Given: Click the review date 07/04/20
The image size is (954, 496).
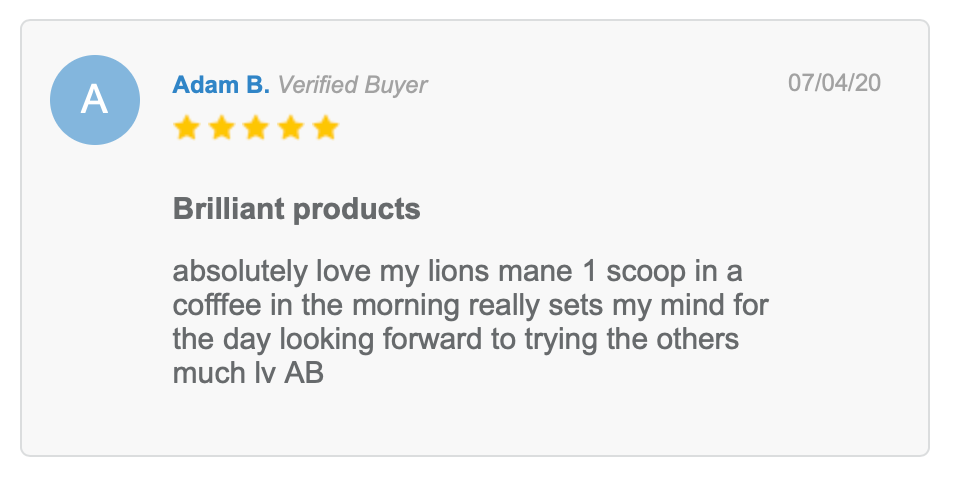Looking at the screenshot, I should tap(834, 82).
